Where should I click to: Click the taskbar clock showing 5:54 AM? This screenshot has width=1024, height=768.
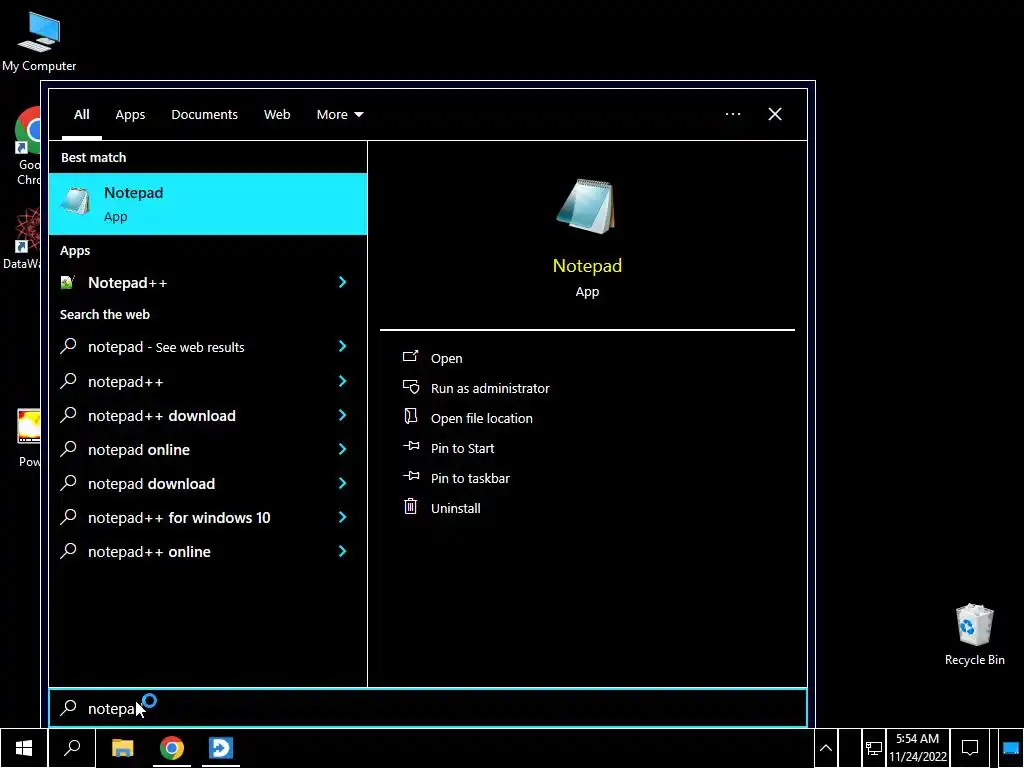[x=917, y=748]
